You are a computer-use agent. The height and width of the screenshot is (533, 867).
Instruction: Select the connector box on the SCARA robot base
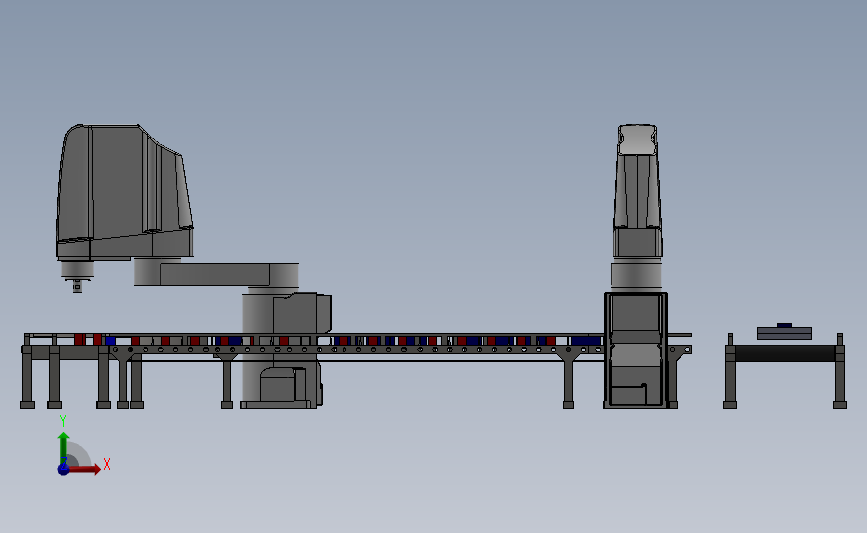pyautogui.click(x=302, y=312)
